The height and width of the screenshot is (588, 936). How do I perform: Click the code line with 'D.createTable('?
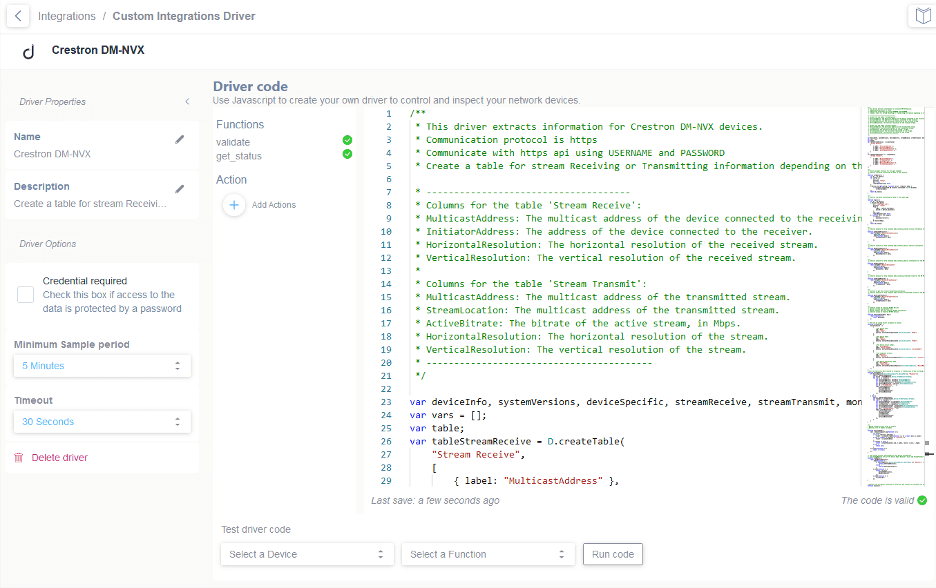click(x=517, y=441)
